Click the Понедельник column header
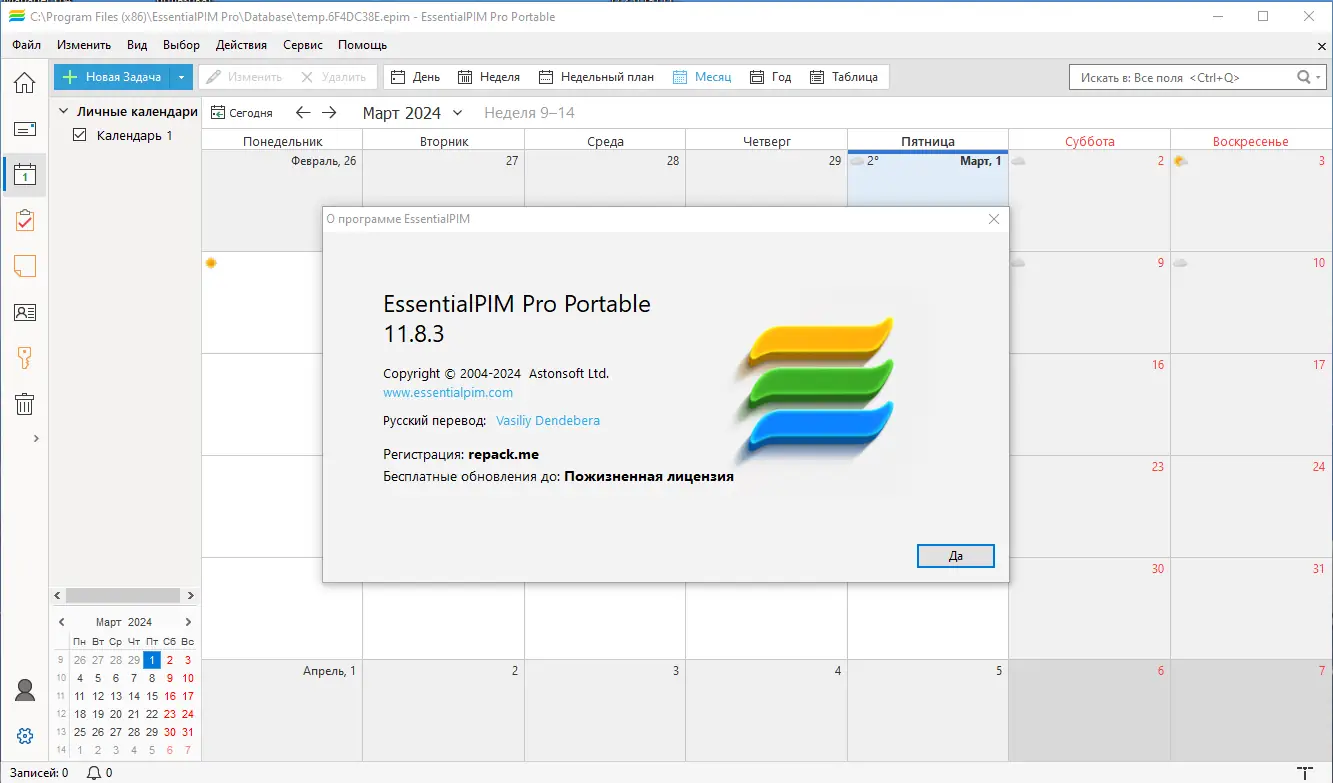This screenshot has height=783, width=1333. pyautogui.click(x=282, y=141)
